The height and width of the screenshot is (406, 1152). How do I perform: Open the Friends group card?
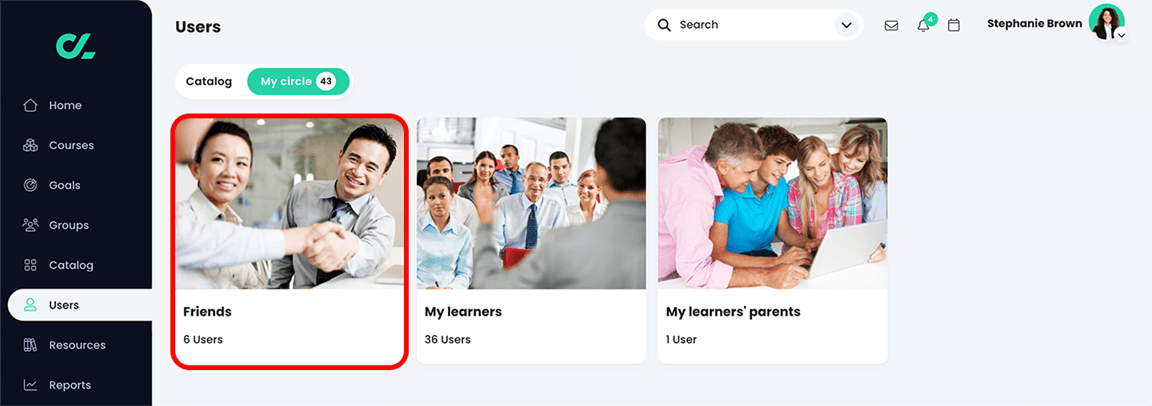click(x=289, y=241)
